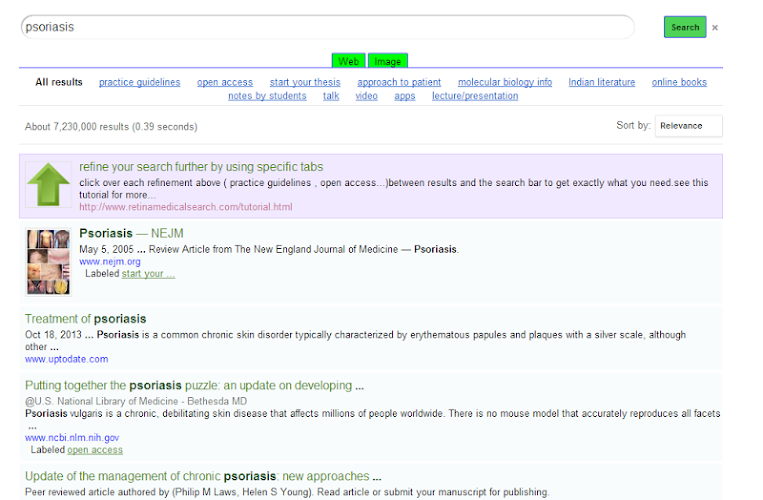Image resolution: width=763 pixels, height=500 pixels.
Task: Switch to the Image tab
Action: pos(388,62)
